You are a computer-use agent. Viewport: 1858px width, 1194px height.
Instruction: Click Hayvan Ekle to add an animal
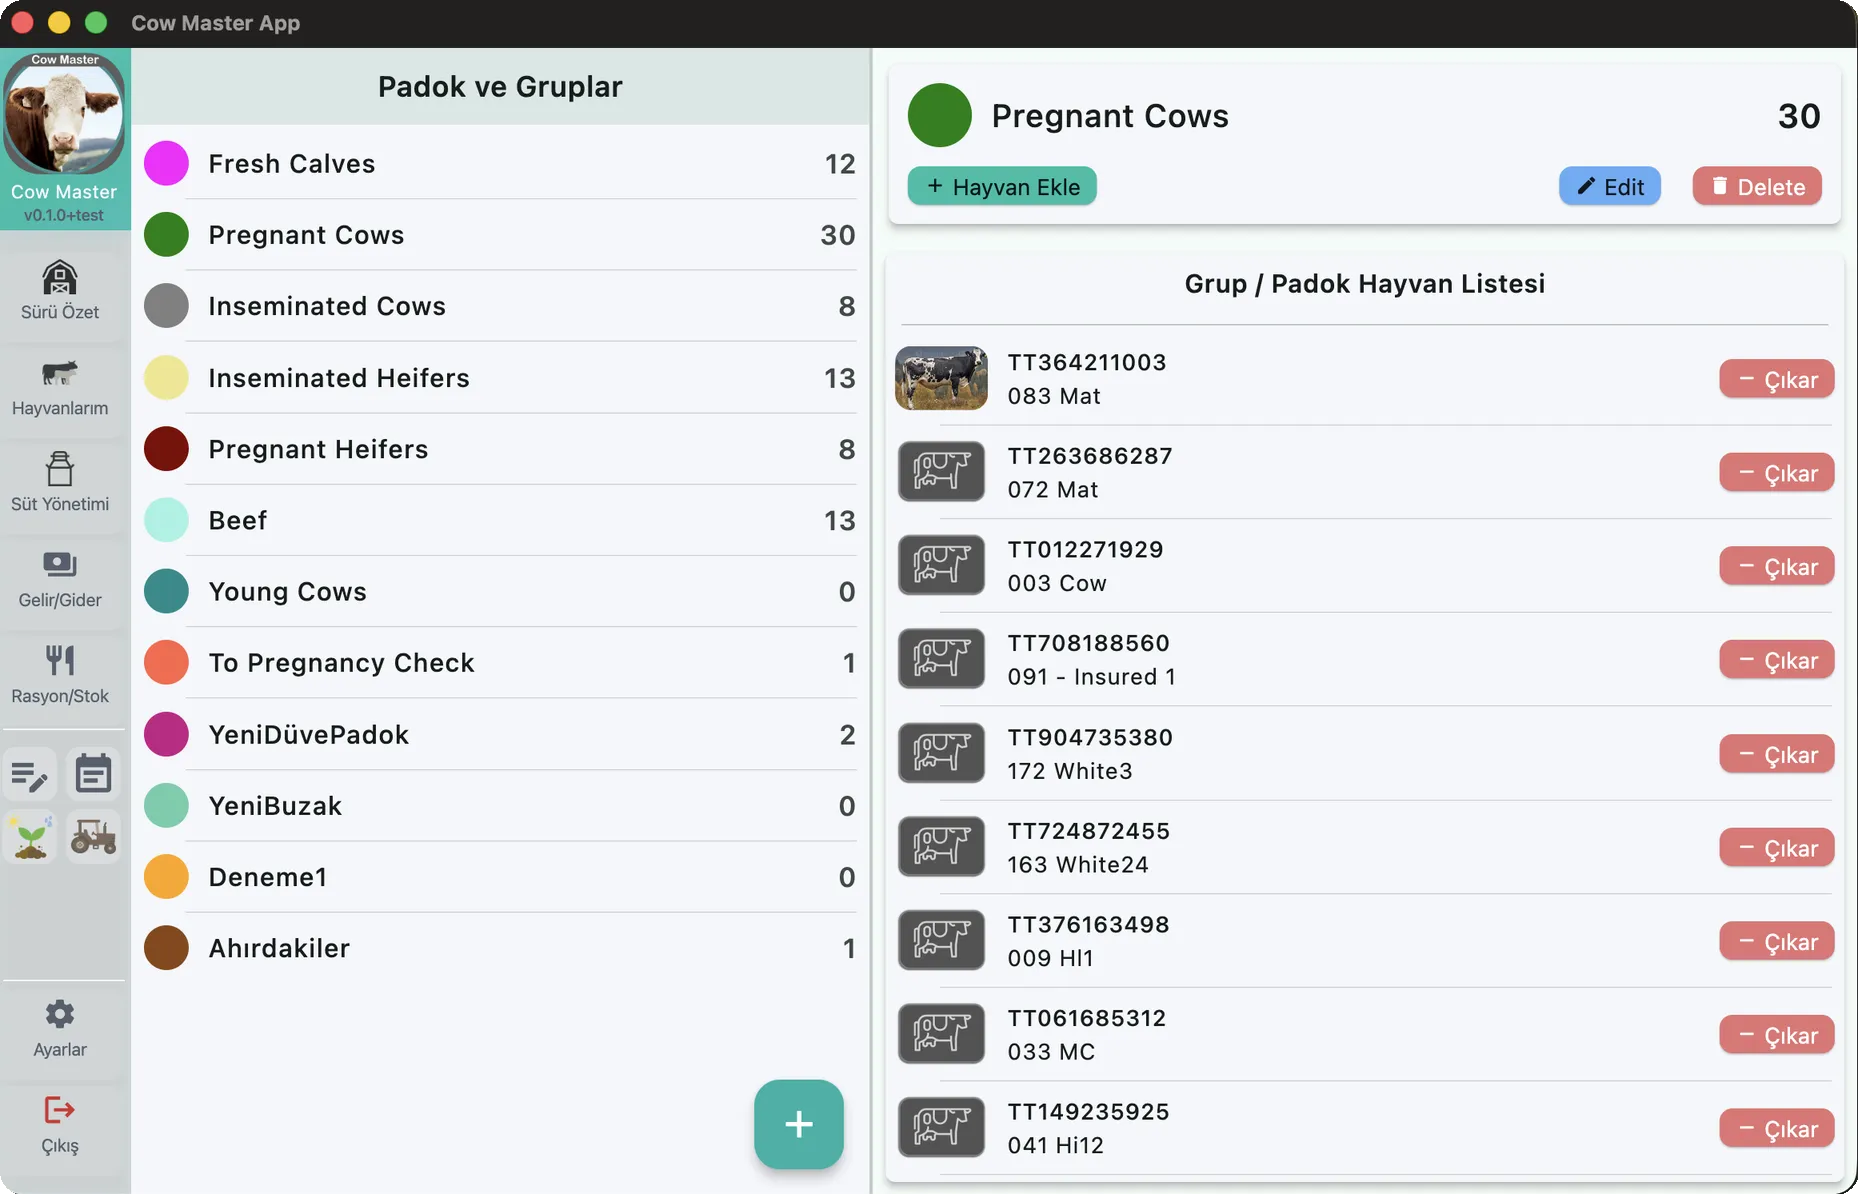pyautogui.click(x=1002, y=186)
